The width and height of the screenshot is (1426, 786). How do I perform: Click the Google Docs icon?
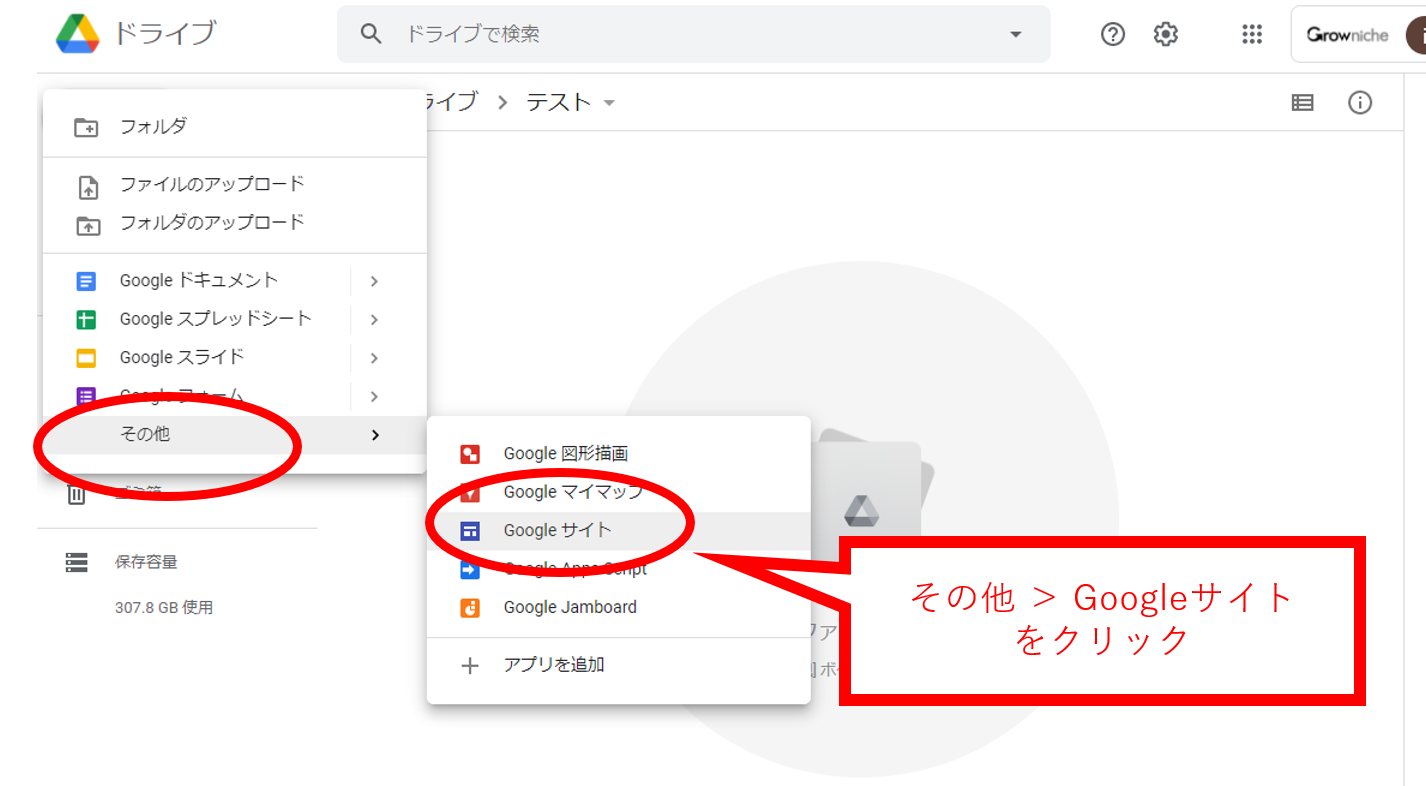pos(86,282)
